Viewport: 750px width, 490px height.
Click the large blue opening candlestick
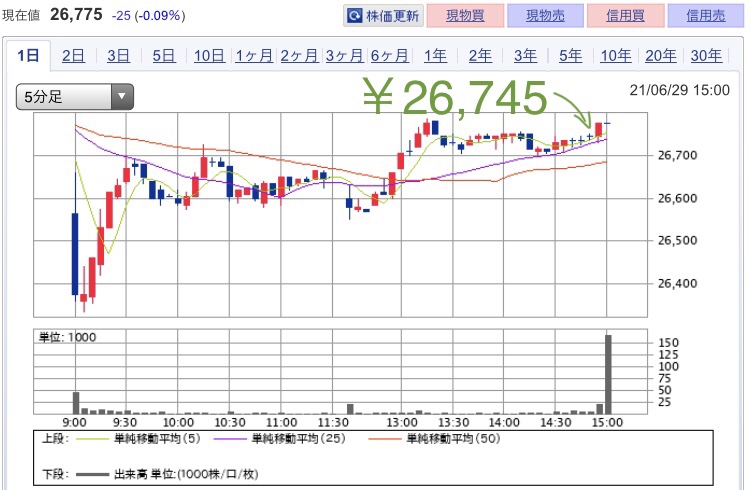pyautogui.click(x=75, y=254)
